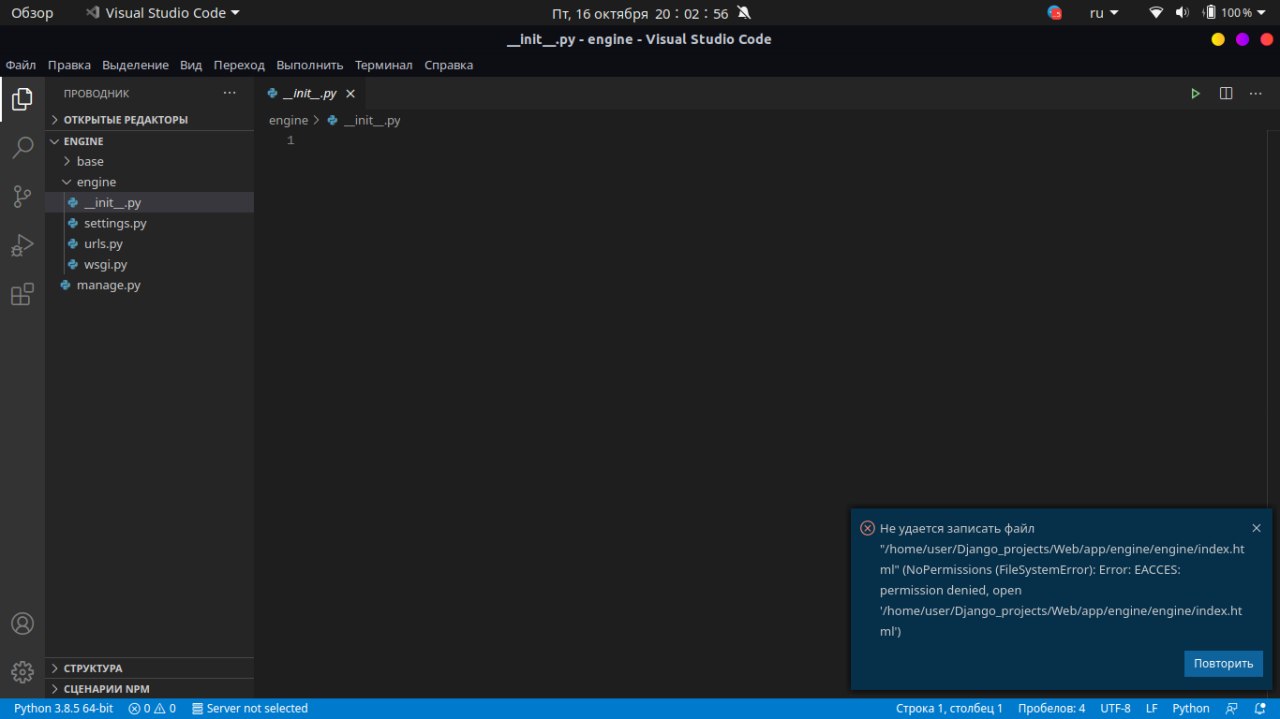
Task: Open the Правка menu
Action: click(x=69, y=65)
